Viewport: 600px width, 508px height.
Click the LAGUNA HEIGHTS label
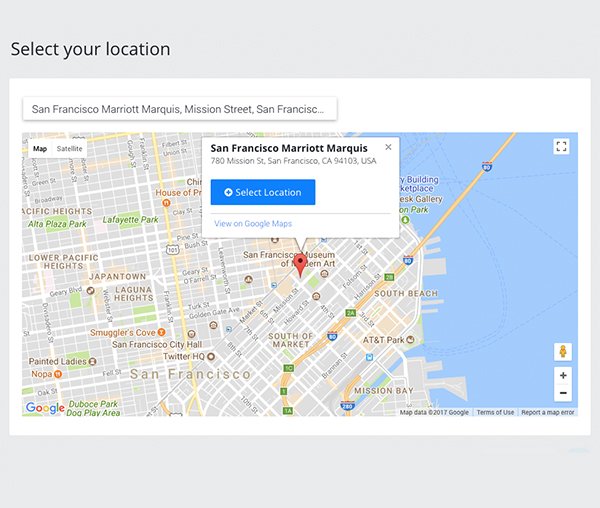pos(134,293)
